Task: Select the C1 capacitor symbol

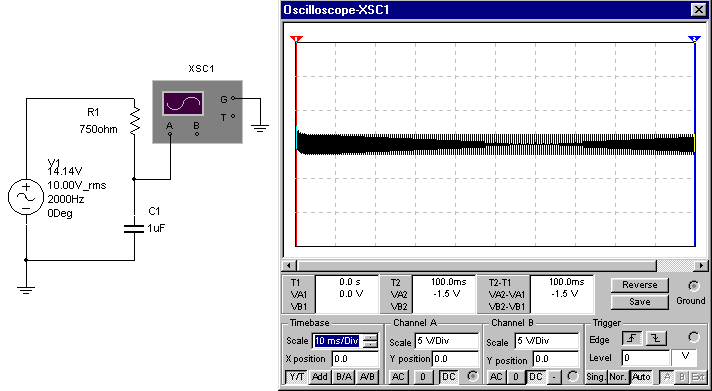Action: pos(134,228)
